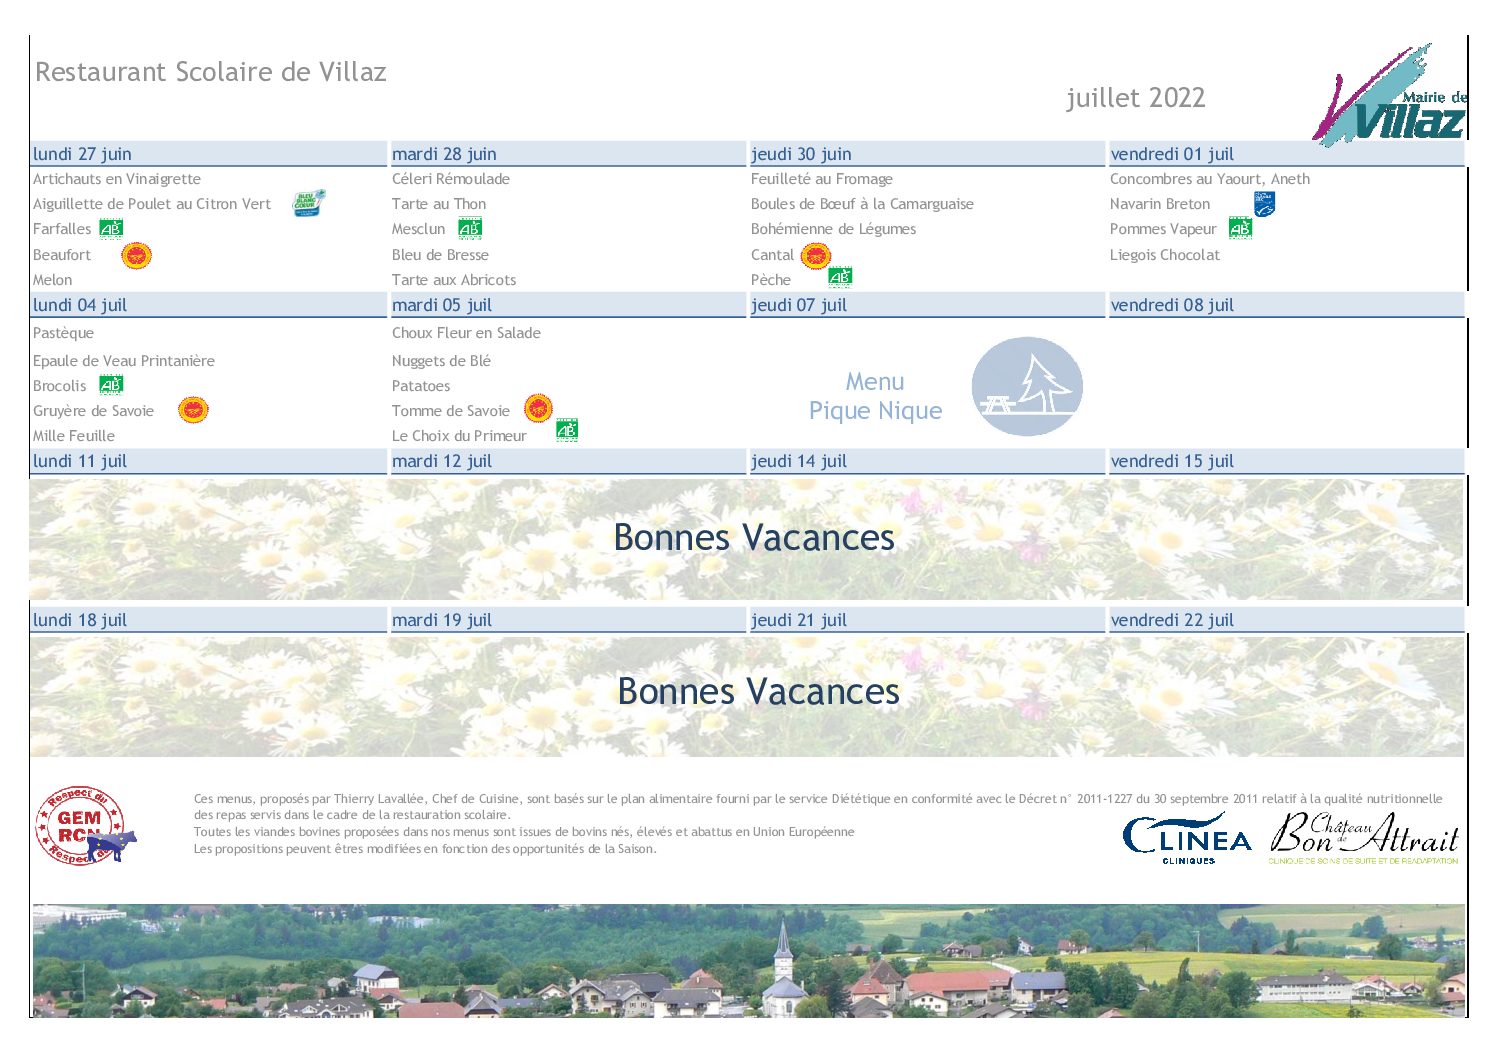Viewport: 1496px width, 1058px height.
Task: Select the lundi 11 juil header
Action: 208,461
